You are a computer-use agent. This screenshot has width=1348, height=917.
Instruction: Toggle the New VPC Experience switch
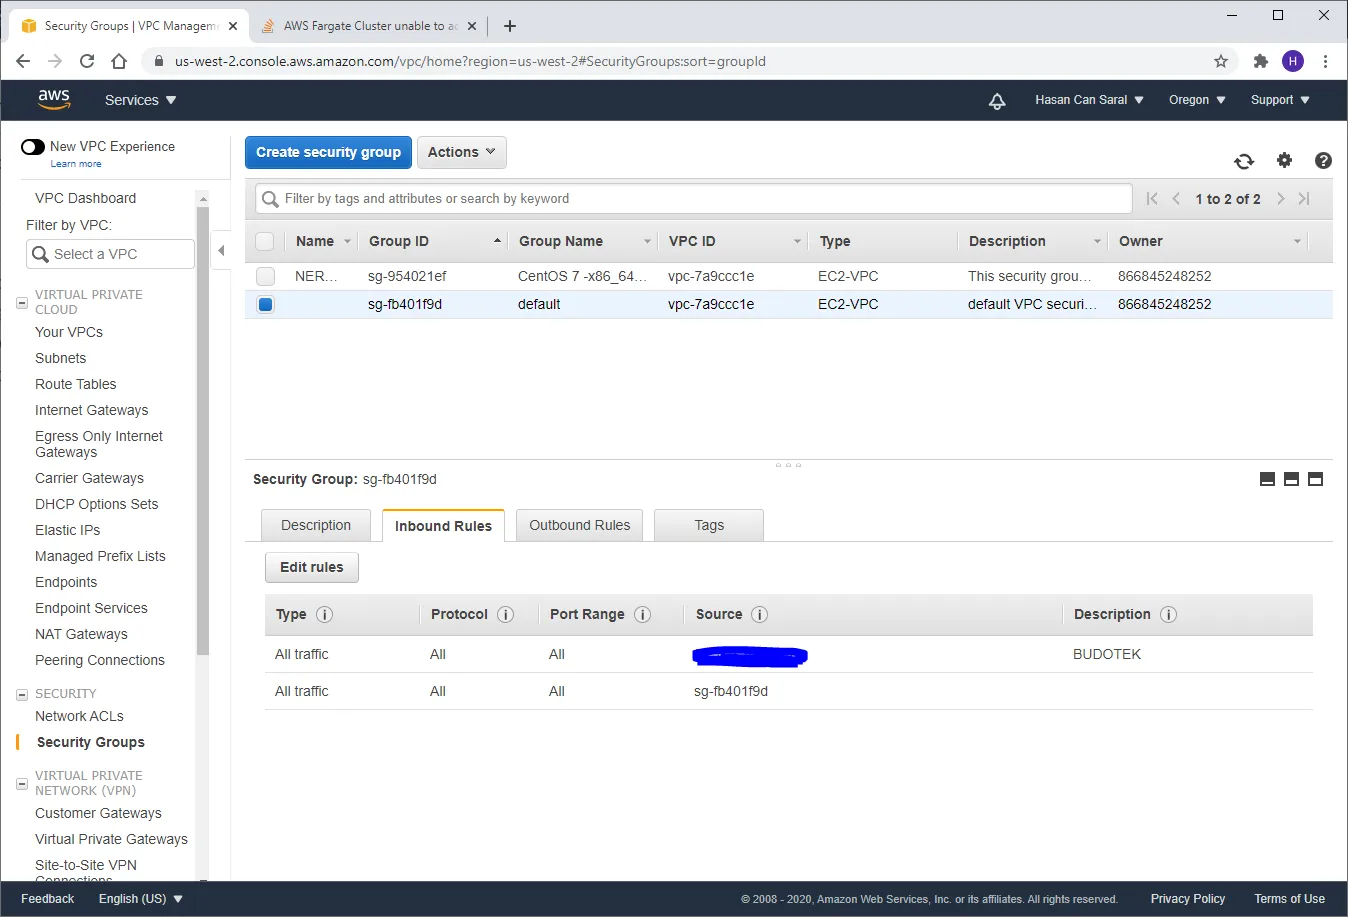(33, 147)
